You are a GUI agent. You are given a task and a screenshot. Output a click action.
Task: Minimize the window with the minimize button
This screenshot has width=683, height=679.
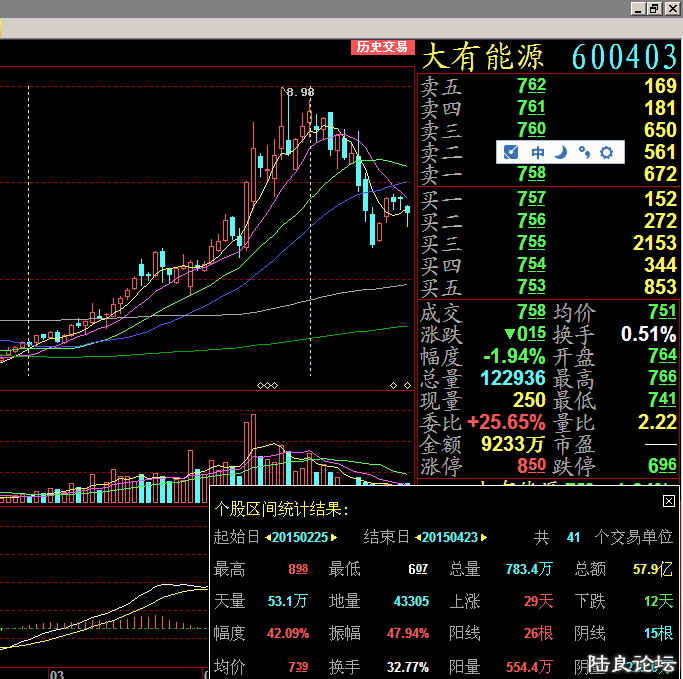click(637, 8)
